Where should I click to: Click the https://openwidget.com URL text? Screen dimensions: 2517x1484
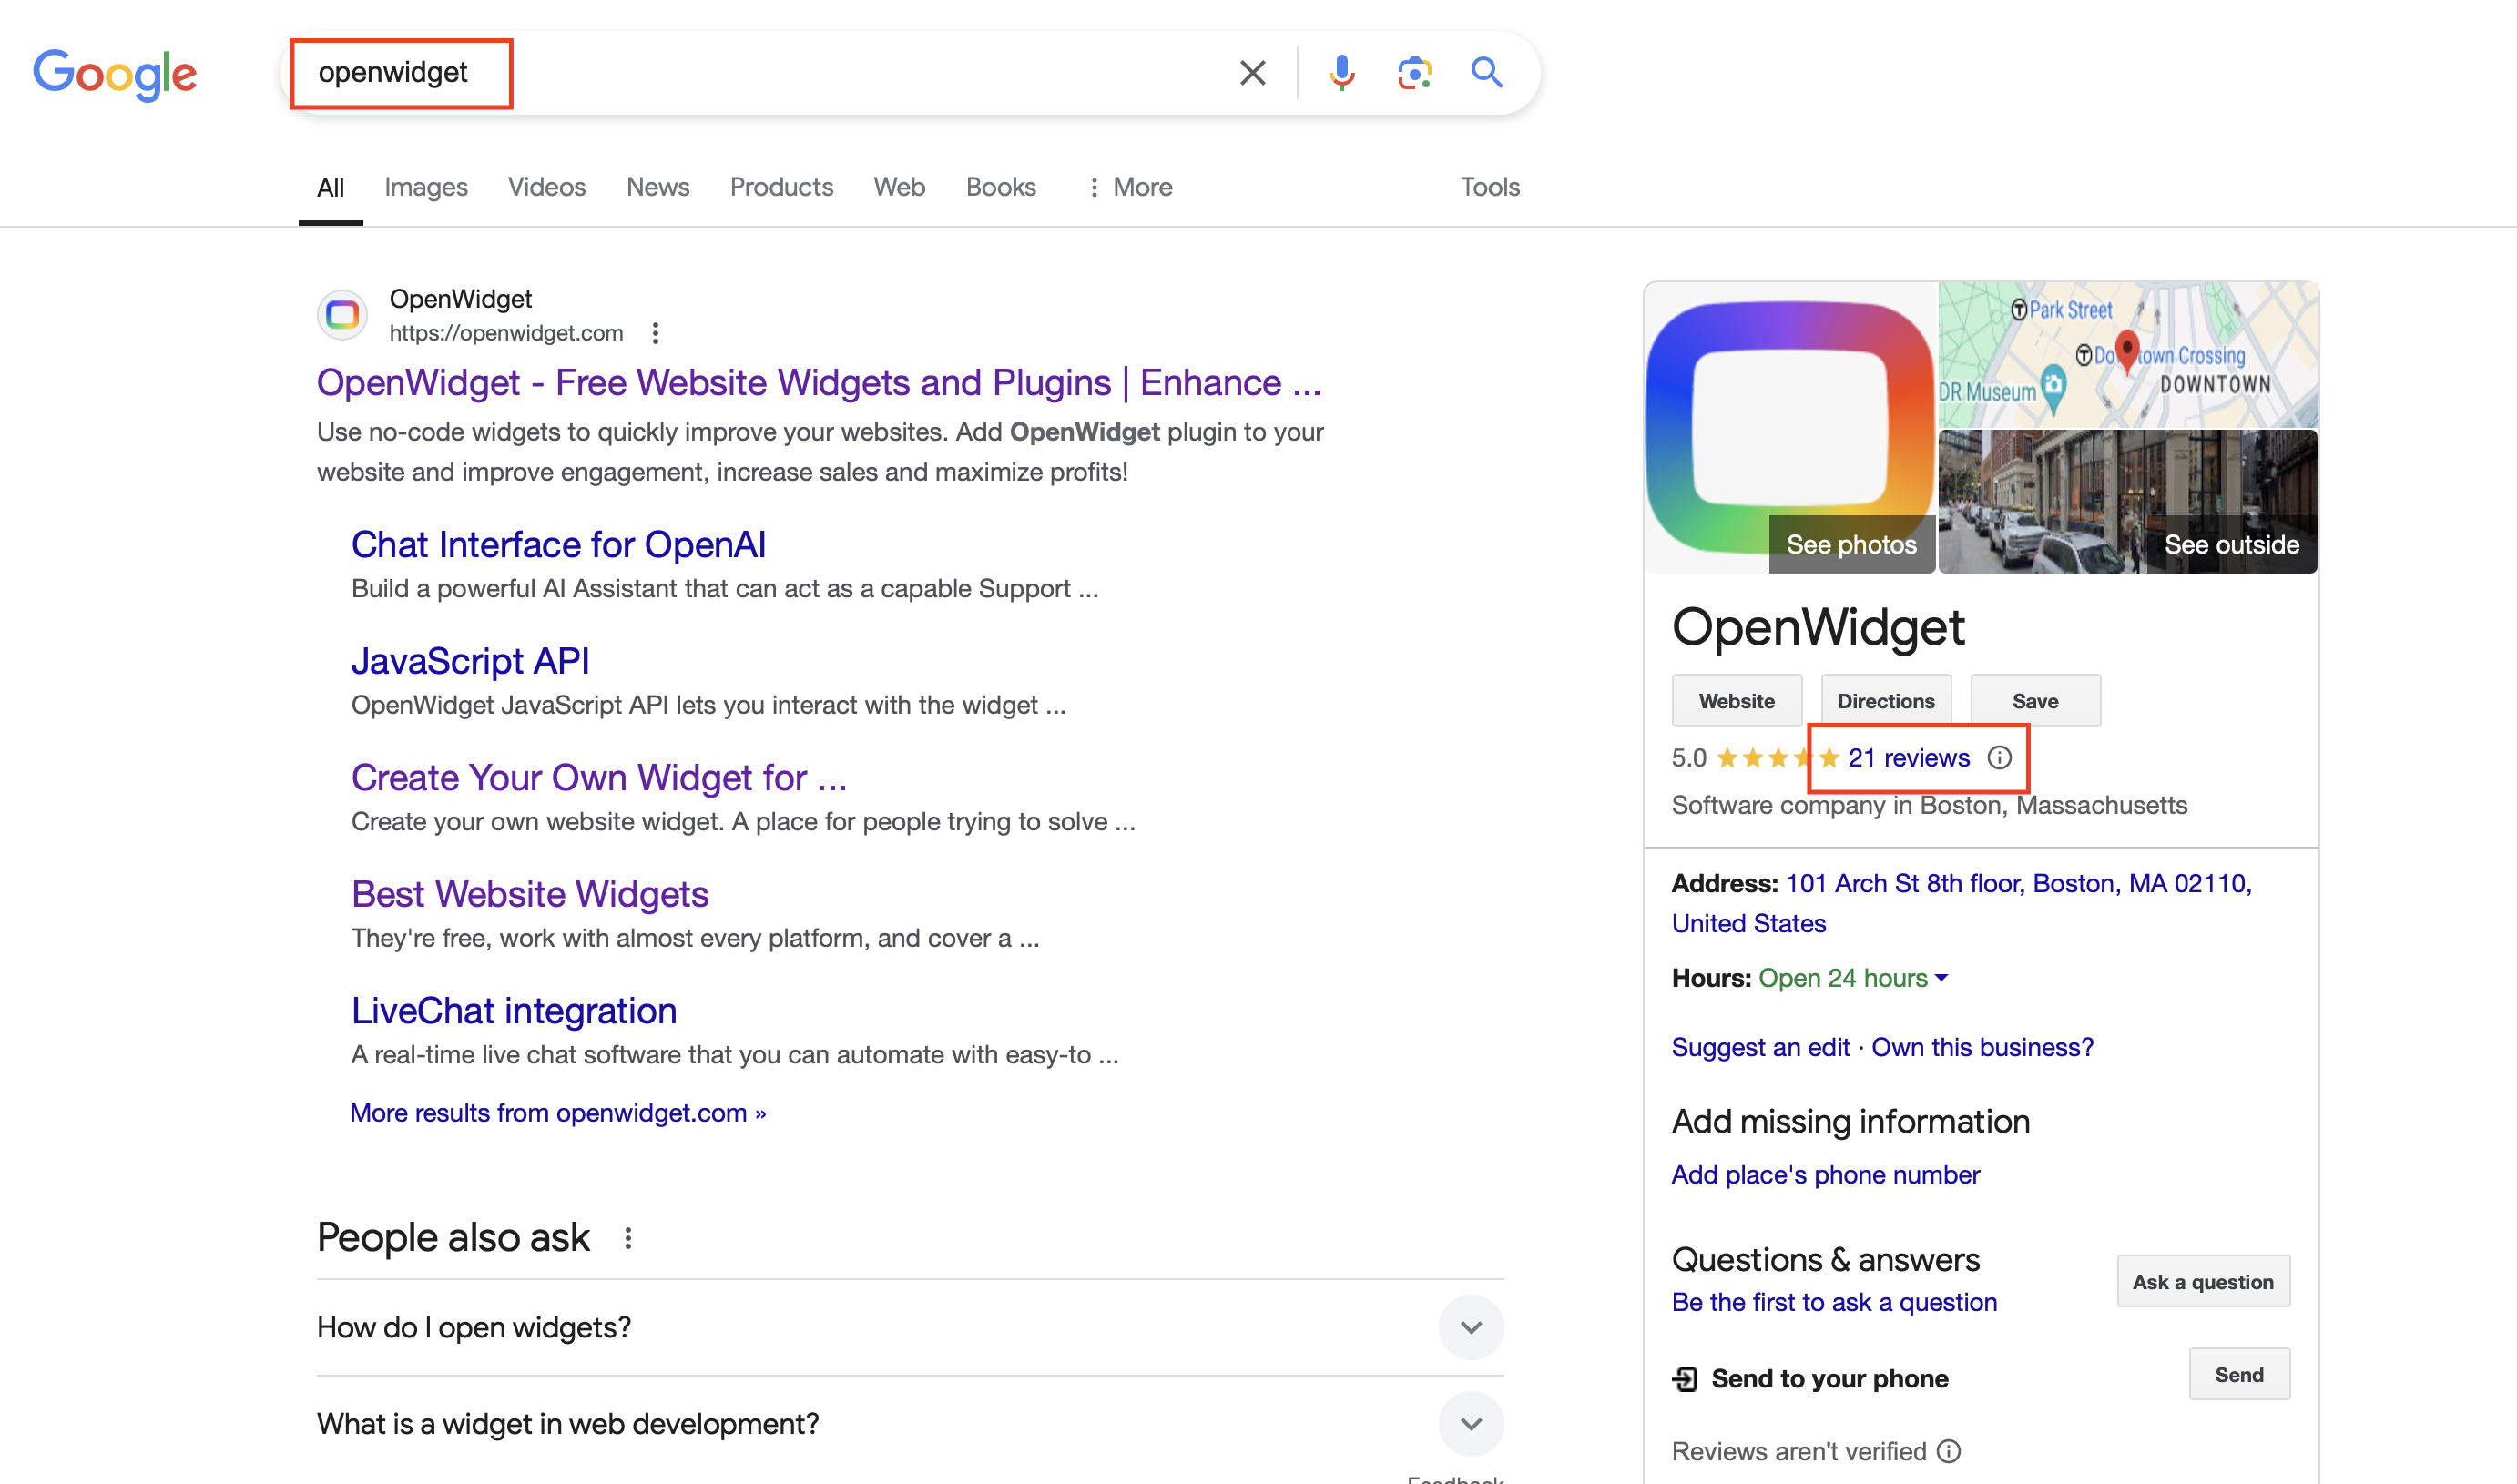click(x=506, y=333)
